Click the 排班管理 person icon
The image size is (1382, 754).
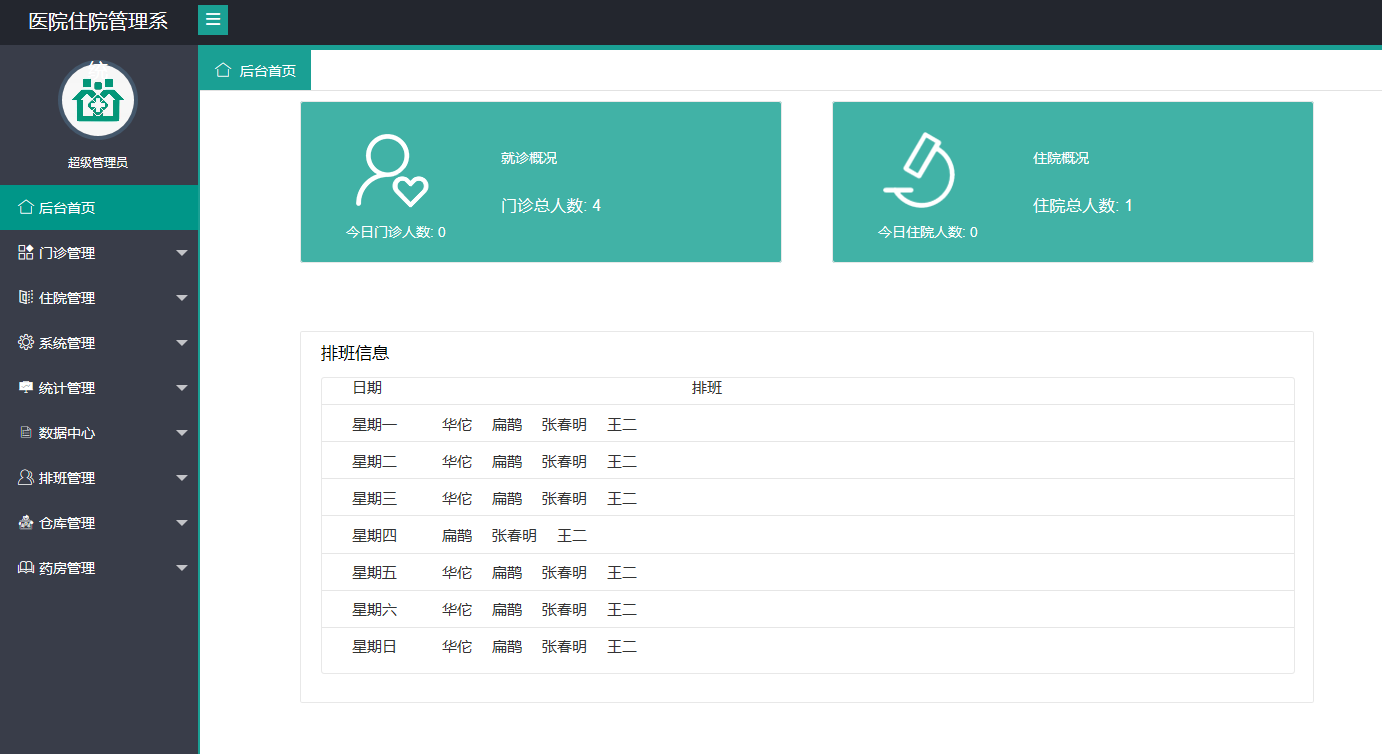point(26,478)
